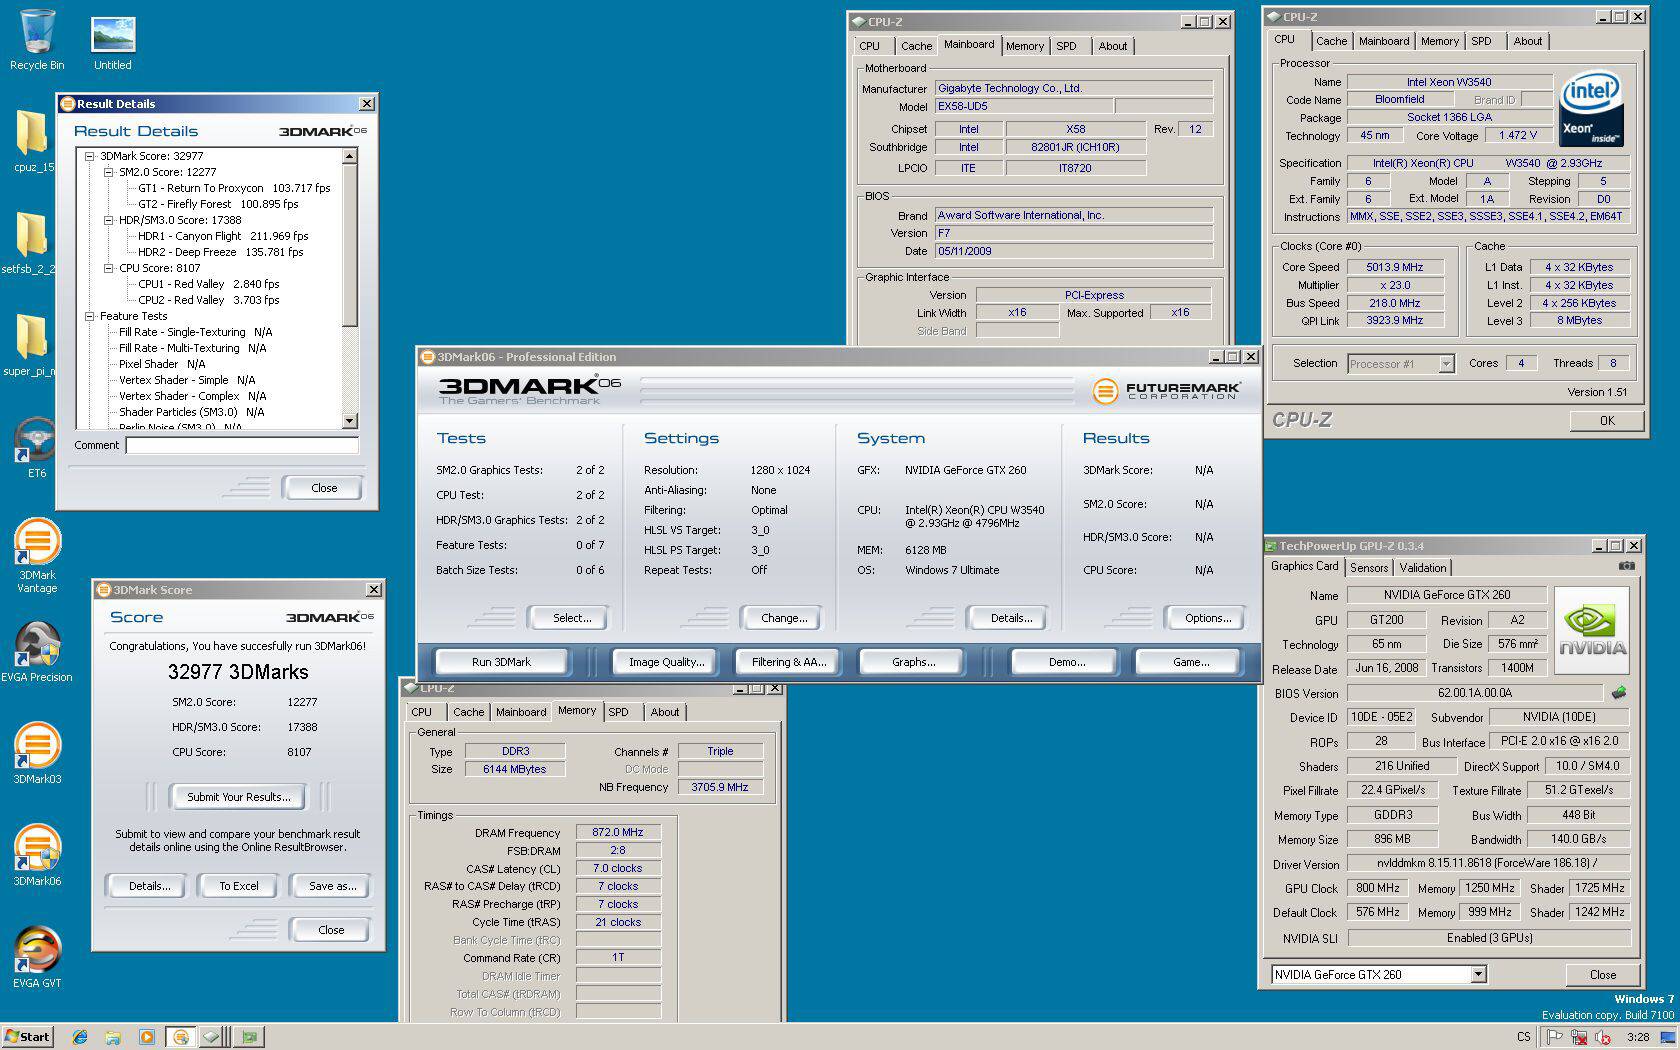Launch the EVGA GVT shortcut
The width and height of the screenshot is (1680, 1050).
pos(37,957)
